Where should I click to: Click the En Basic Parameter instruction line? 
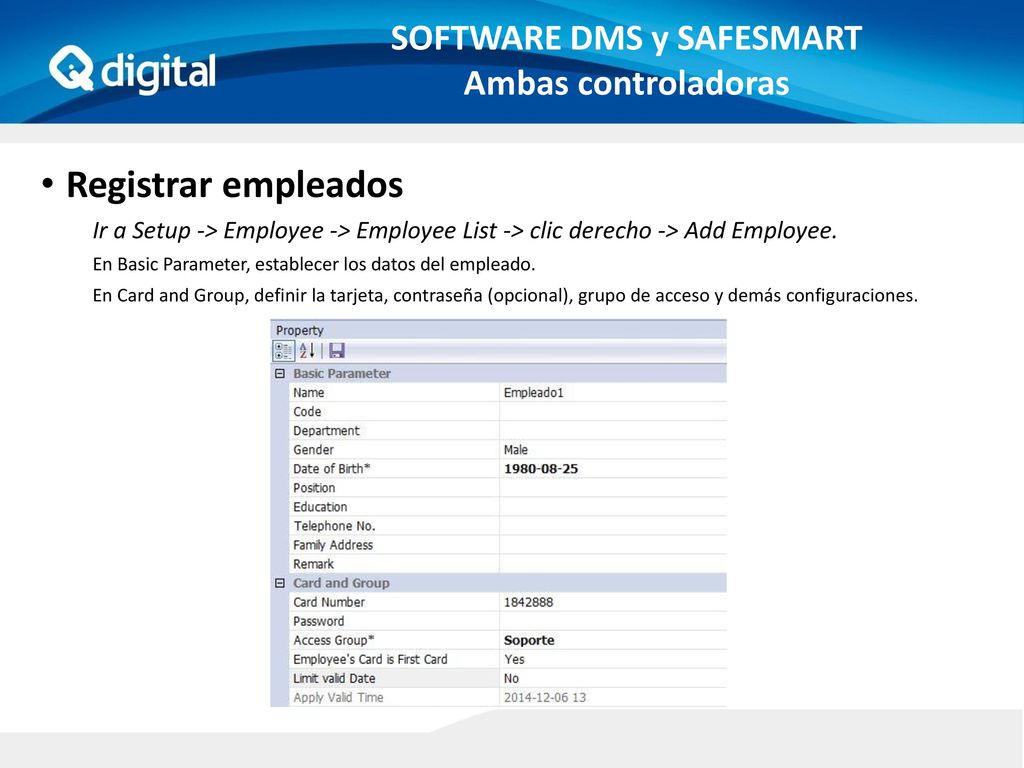tap(313, 264)
